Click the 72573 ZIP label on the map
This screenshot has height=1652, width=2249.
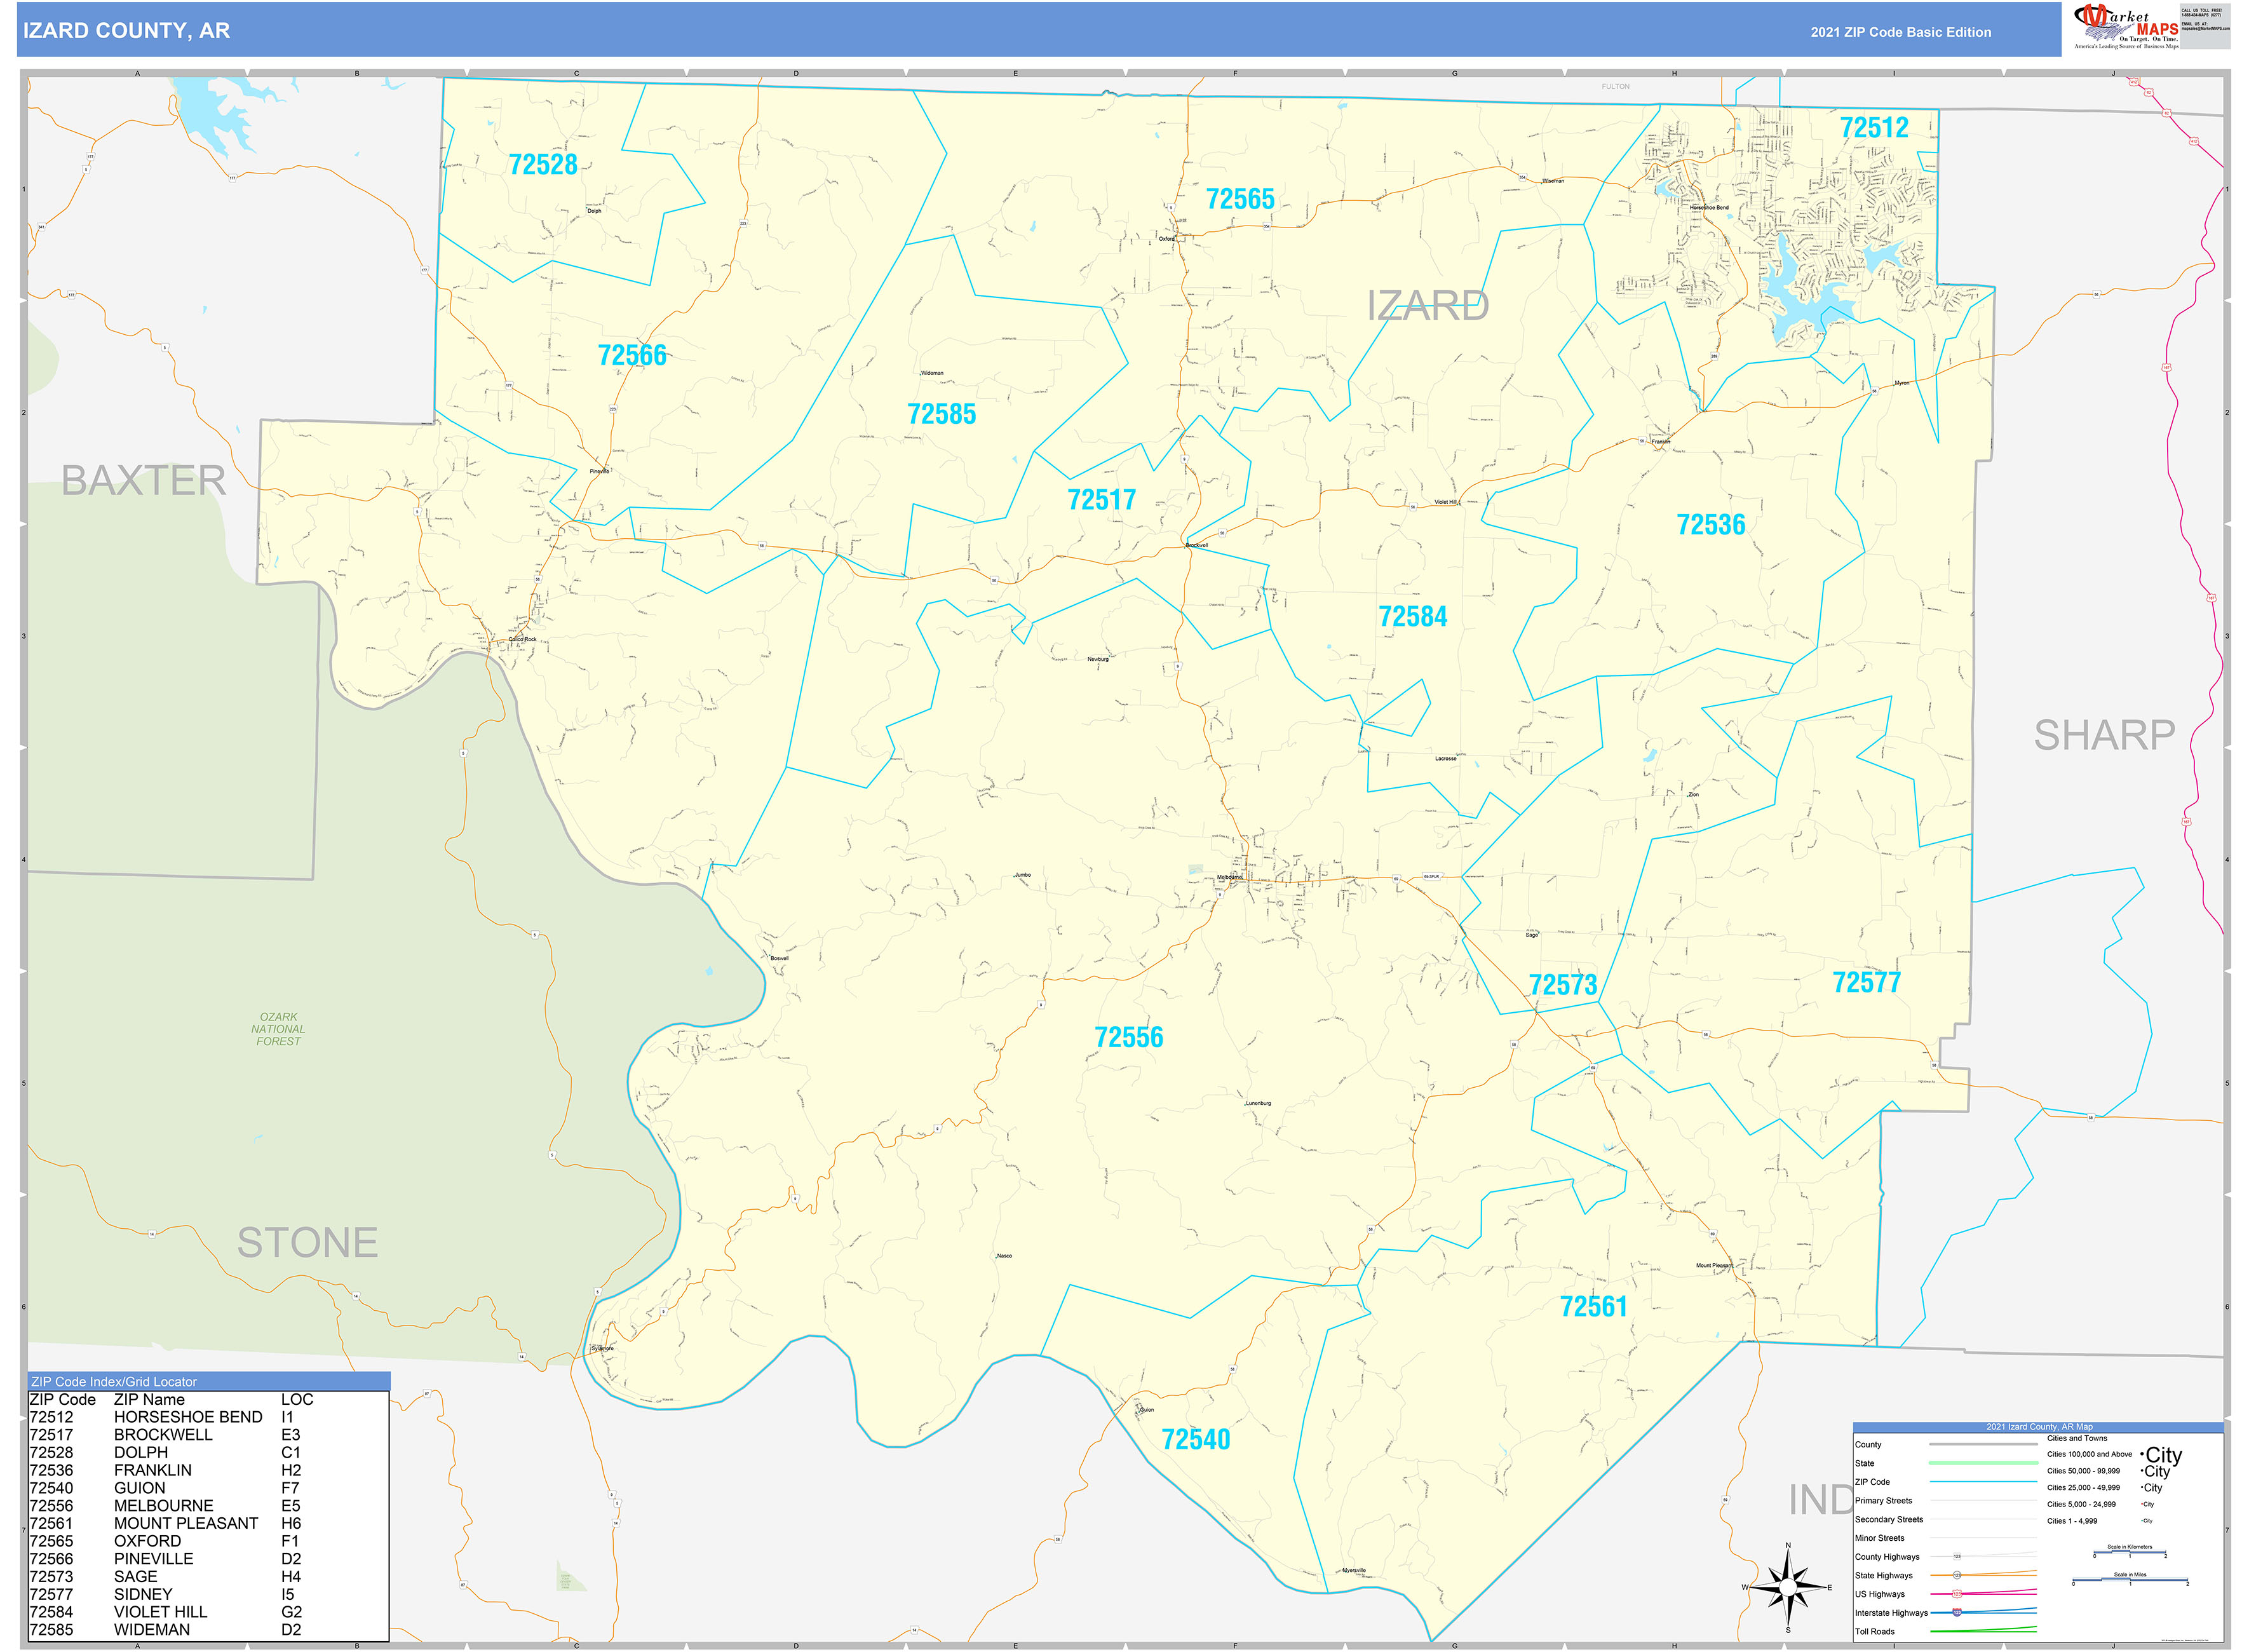[x=1563, y=985]
